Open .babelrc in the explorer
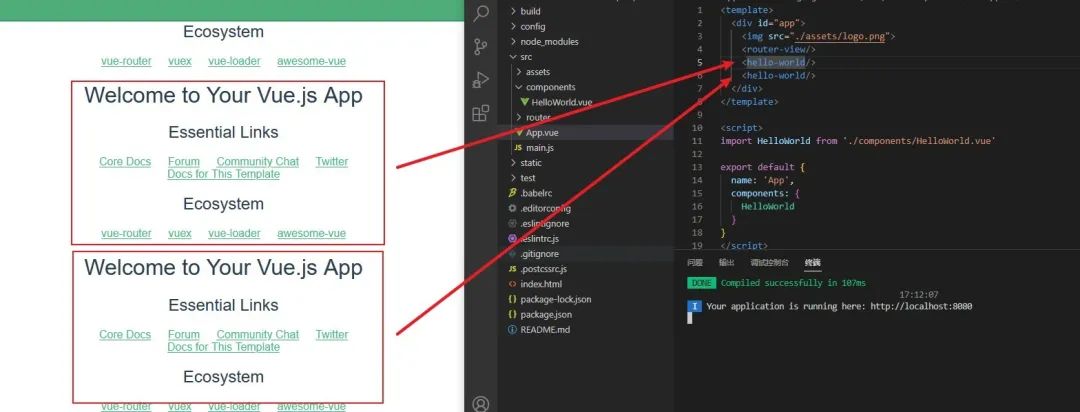The image size is (1080, 412). point(537,193)
